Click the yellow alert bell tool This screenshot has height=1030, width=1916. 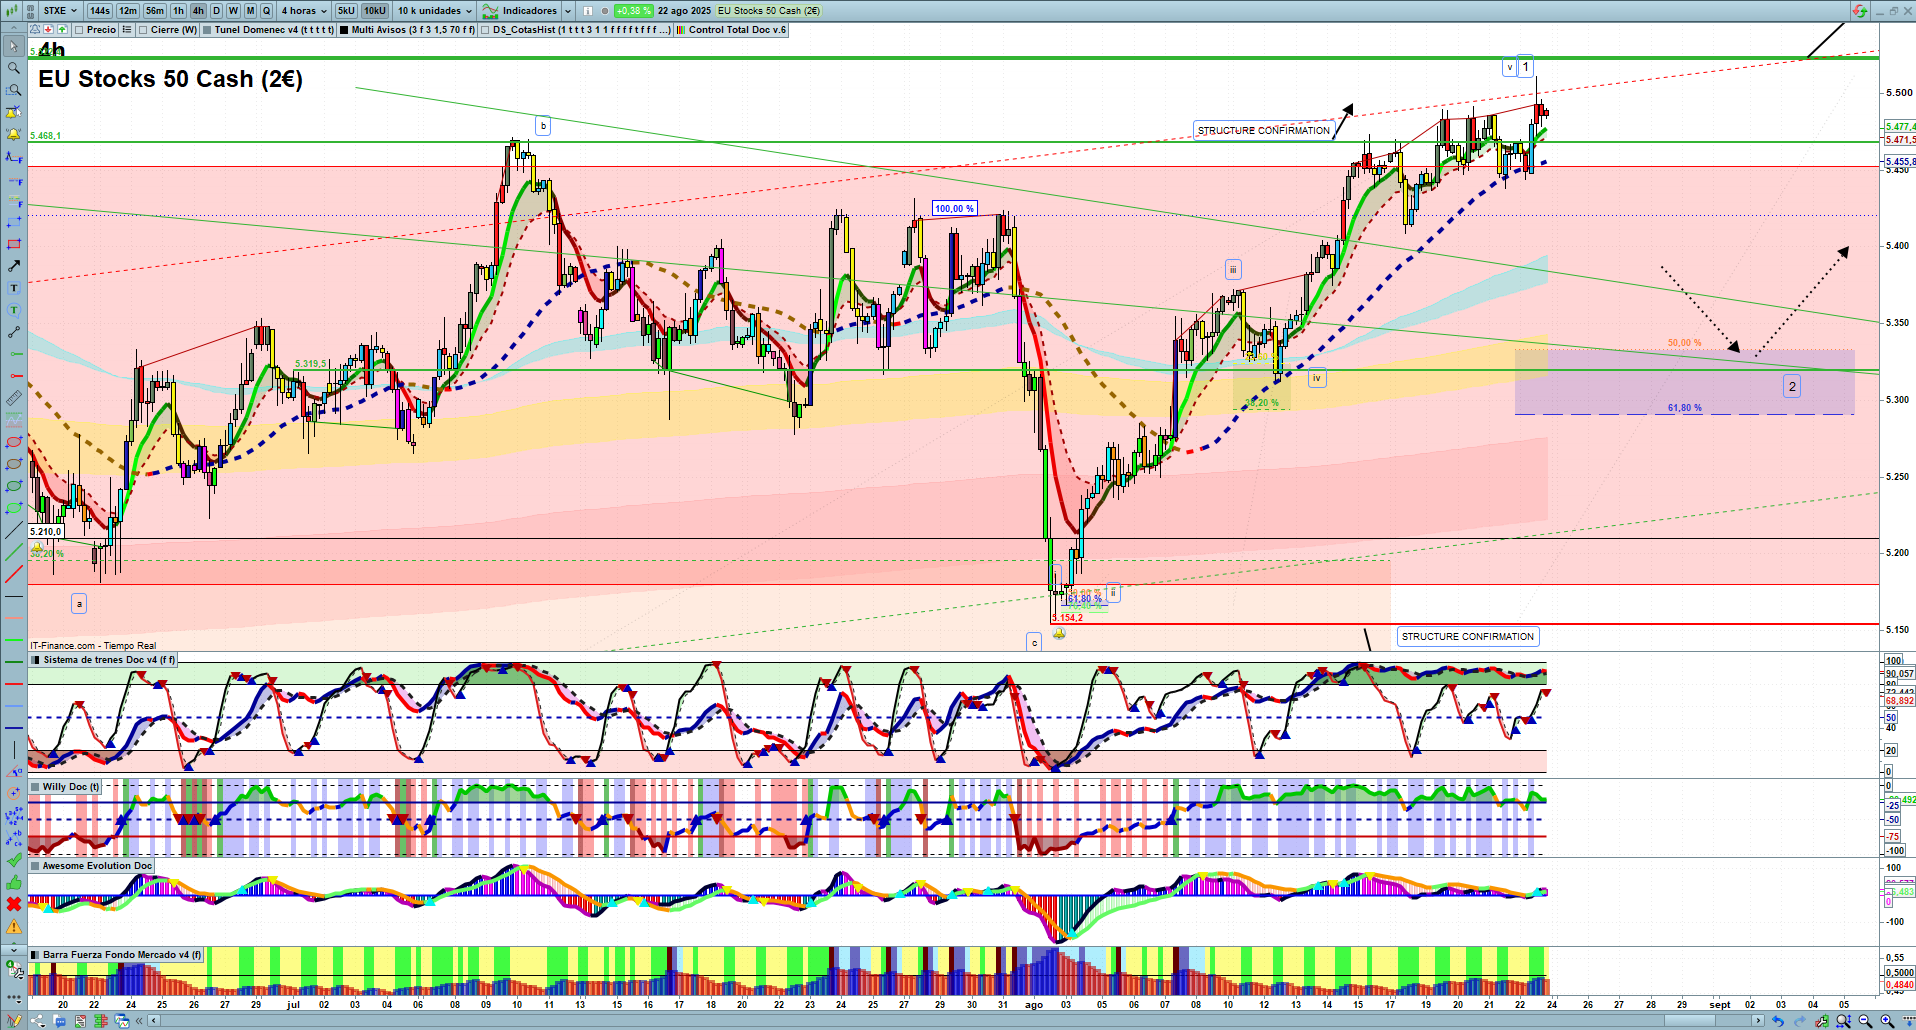[x=14, y=134]
